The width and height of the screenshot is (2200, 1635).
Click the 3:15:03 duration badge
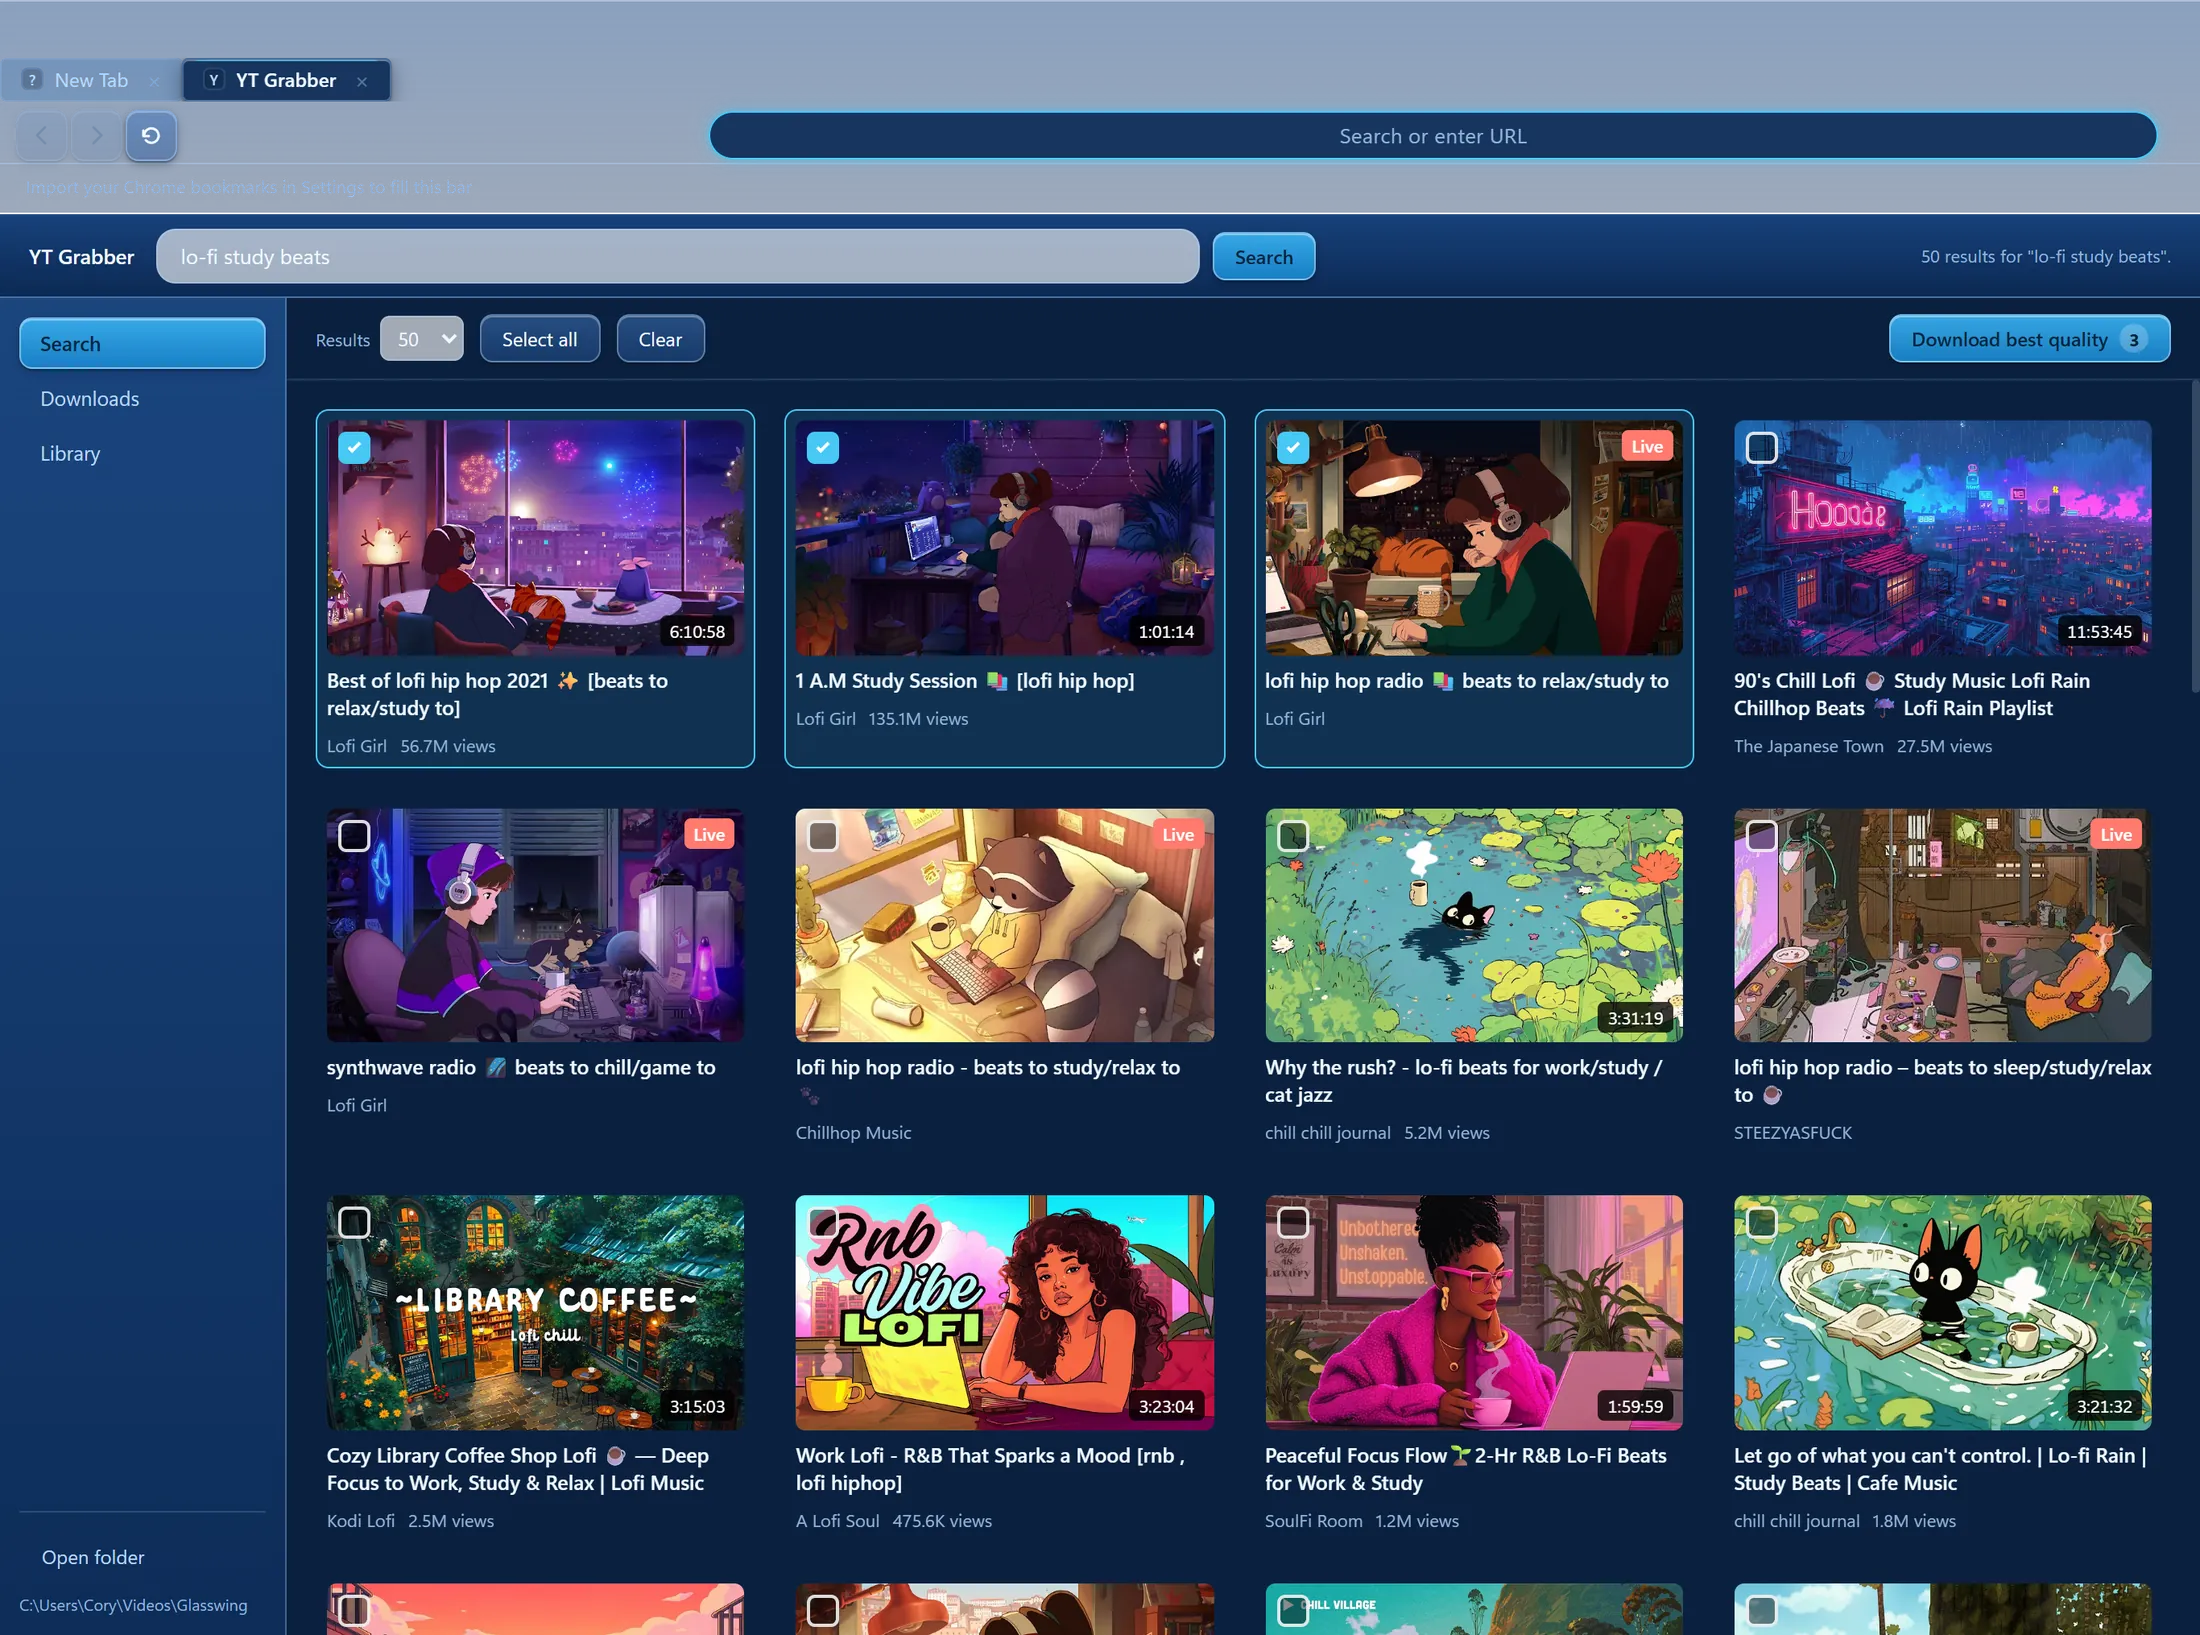697,1406
